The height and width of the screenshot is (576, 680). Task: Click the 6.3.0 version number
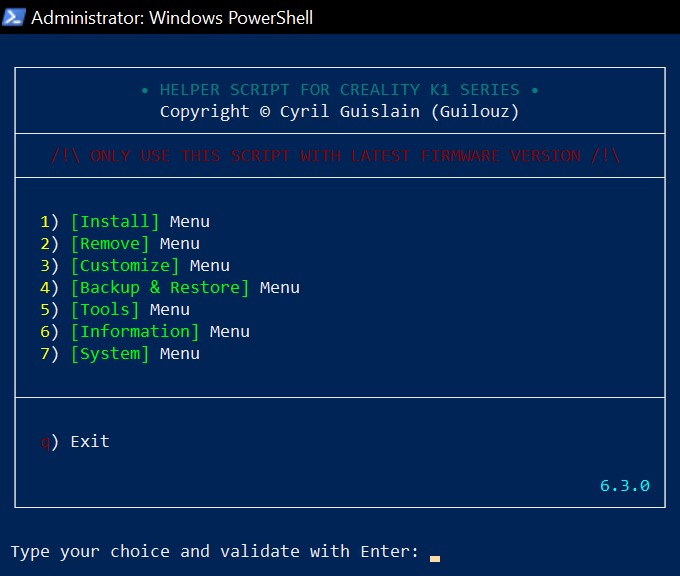625,486
